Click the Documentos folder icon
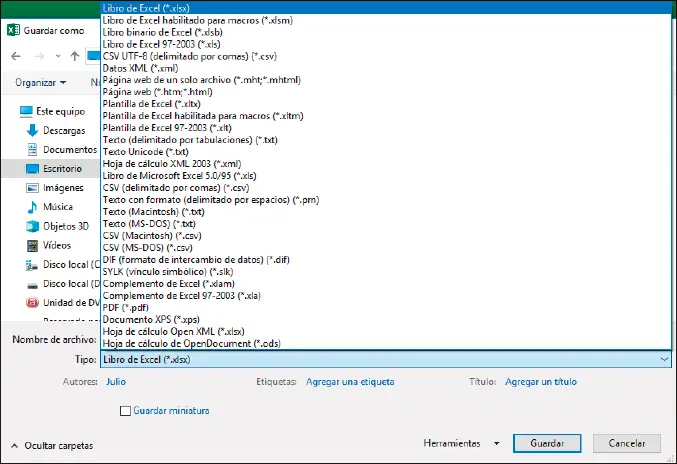This screenshot has height=464, width=677. (x=32, y=149)
